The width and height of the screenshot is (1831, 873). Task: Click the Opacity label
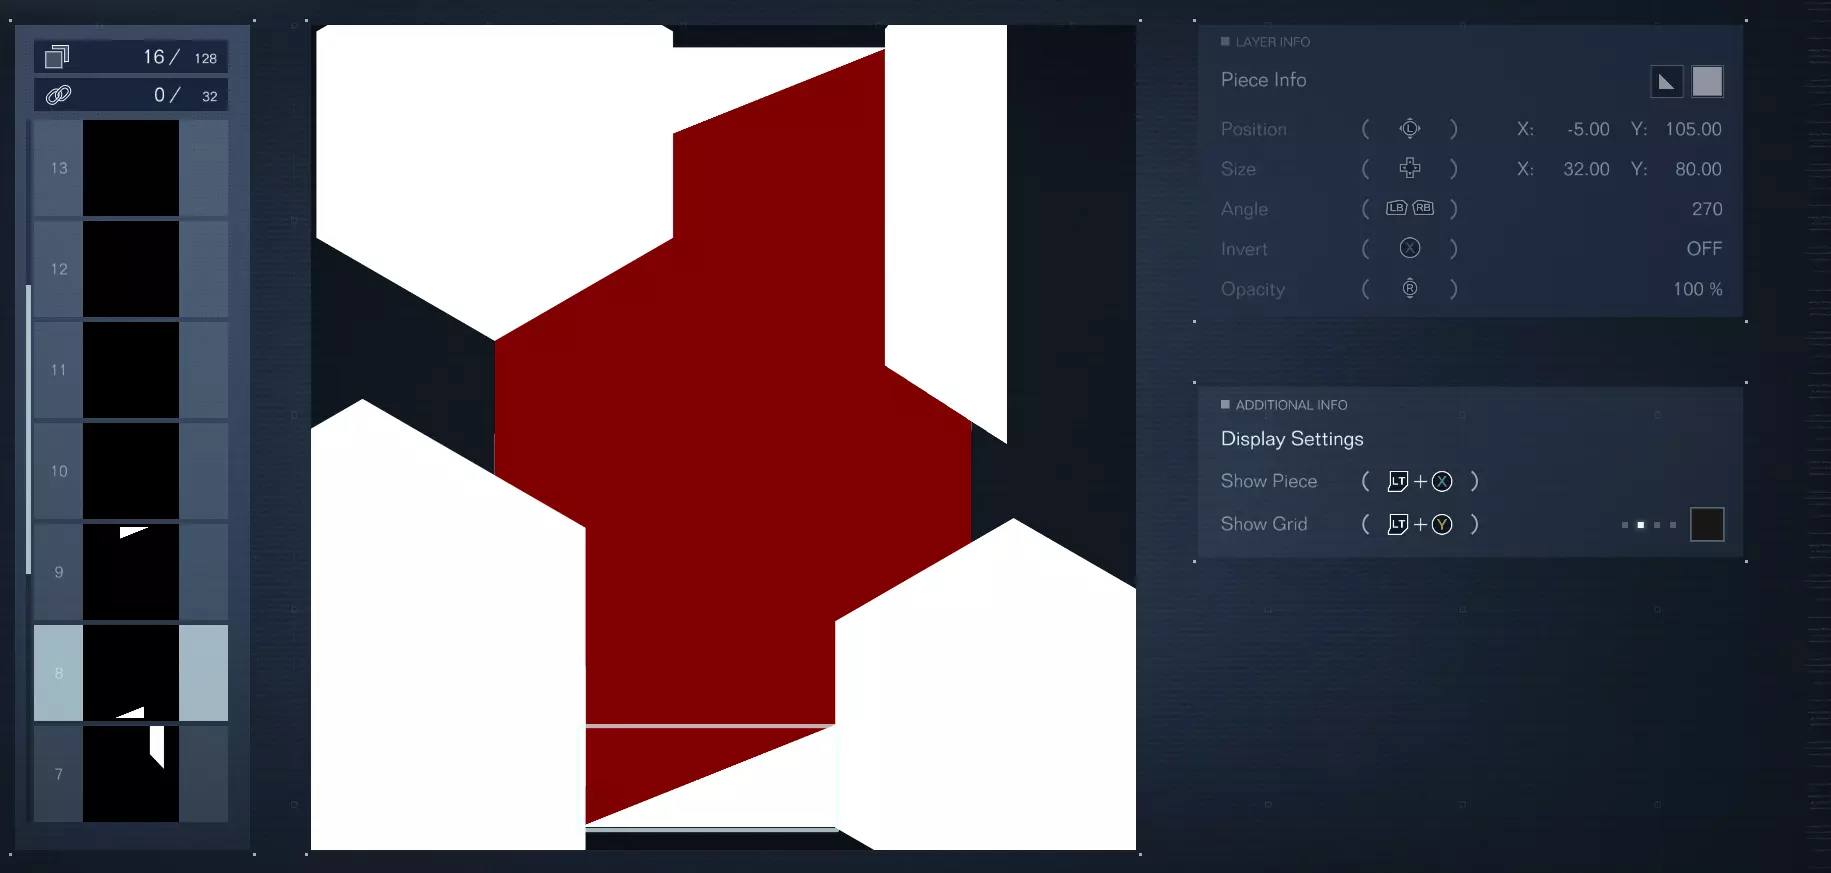pyautogui.click(x=1252, y=289)
